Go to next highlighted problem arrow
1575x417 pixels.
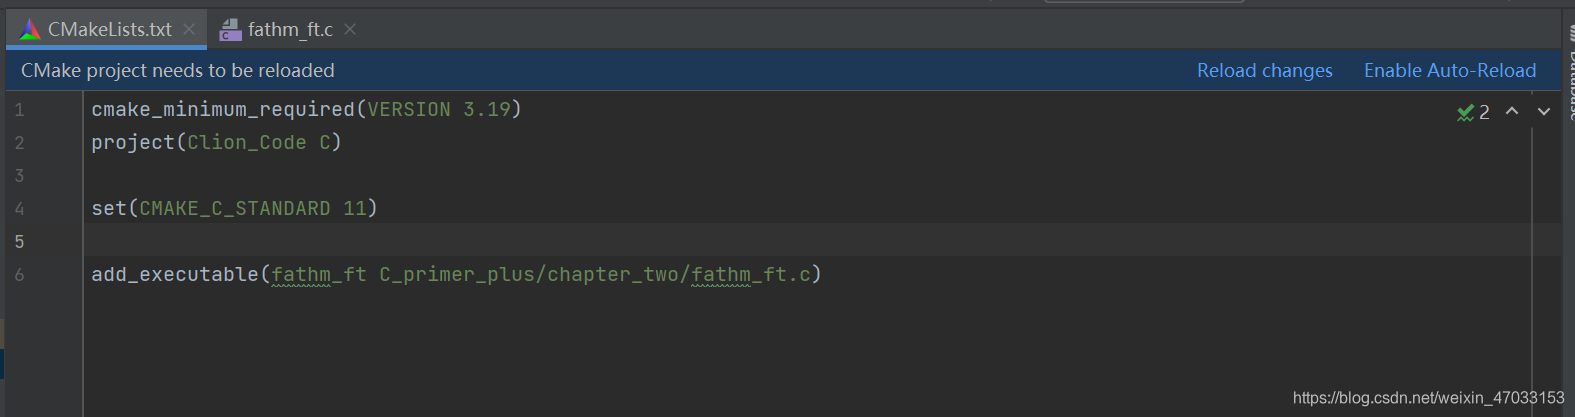(1544, 111)
